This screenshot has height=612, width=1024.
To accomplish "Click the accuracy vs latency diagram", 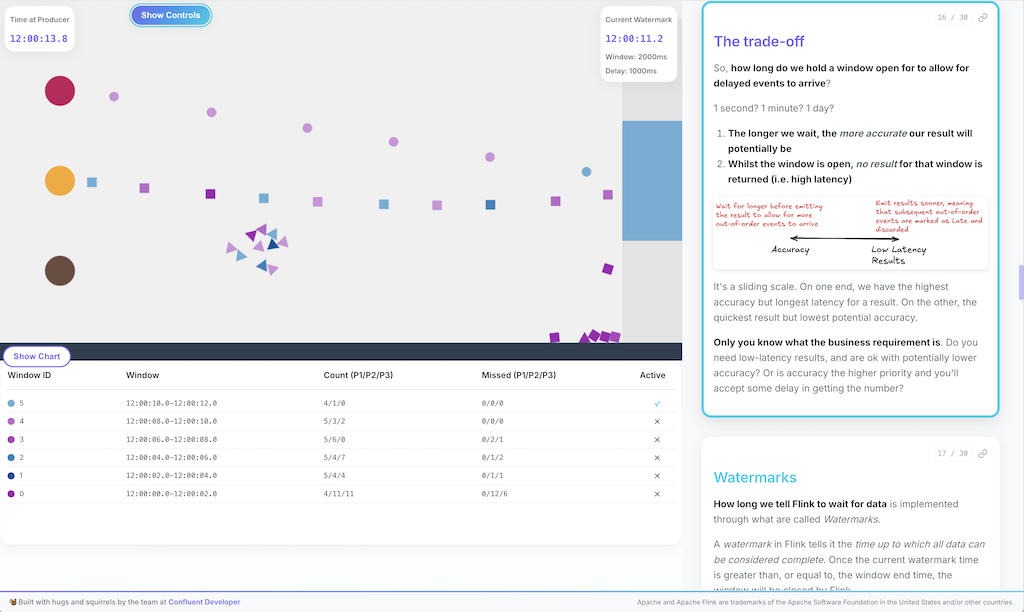I will coord(850,233).
